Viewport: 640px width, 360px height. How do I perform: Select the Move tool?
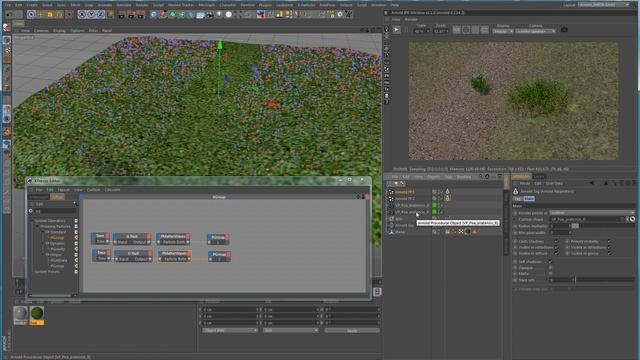click(40, 15)
